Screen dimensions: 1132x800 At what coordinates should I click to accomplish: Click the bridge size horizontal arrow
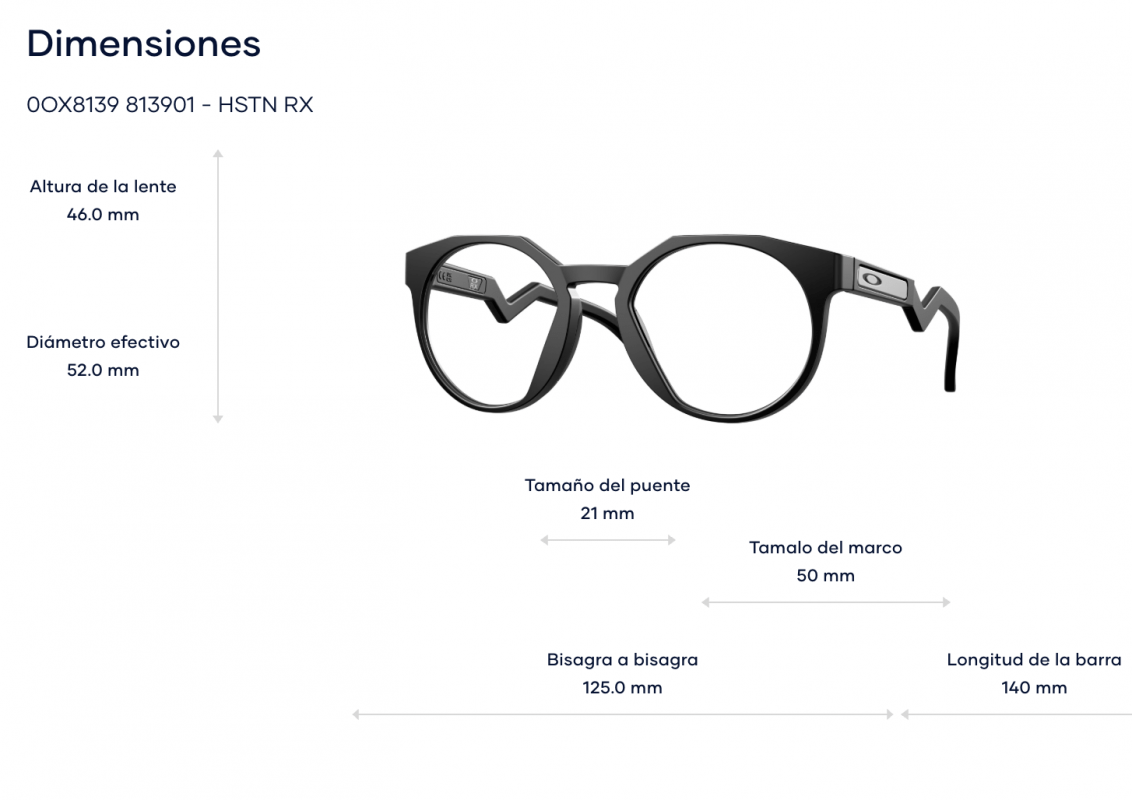pyautogui.click(x=608, y=540)
